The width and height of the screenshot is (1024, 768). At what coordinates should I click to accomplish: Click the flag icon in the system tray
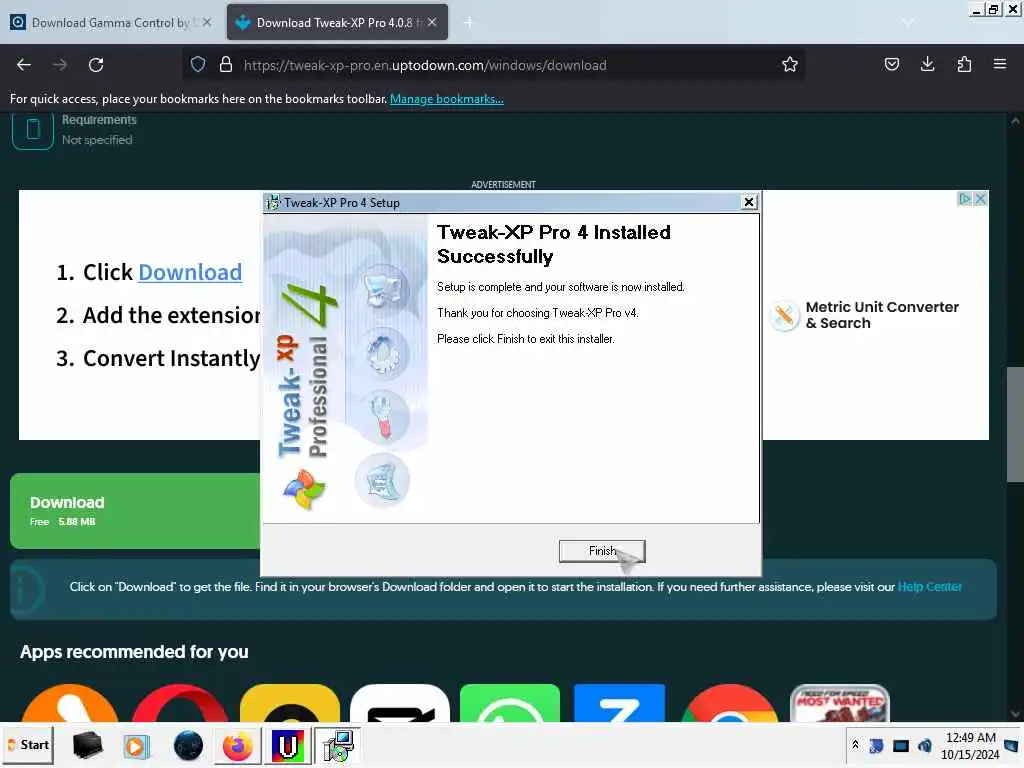click(876, 745)
